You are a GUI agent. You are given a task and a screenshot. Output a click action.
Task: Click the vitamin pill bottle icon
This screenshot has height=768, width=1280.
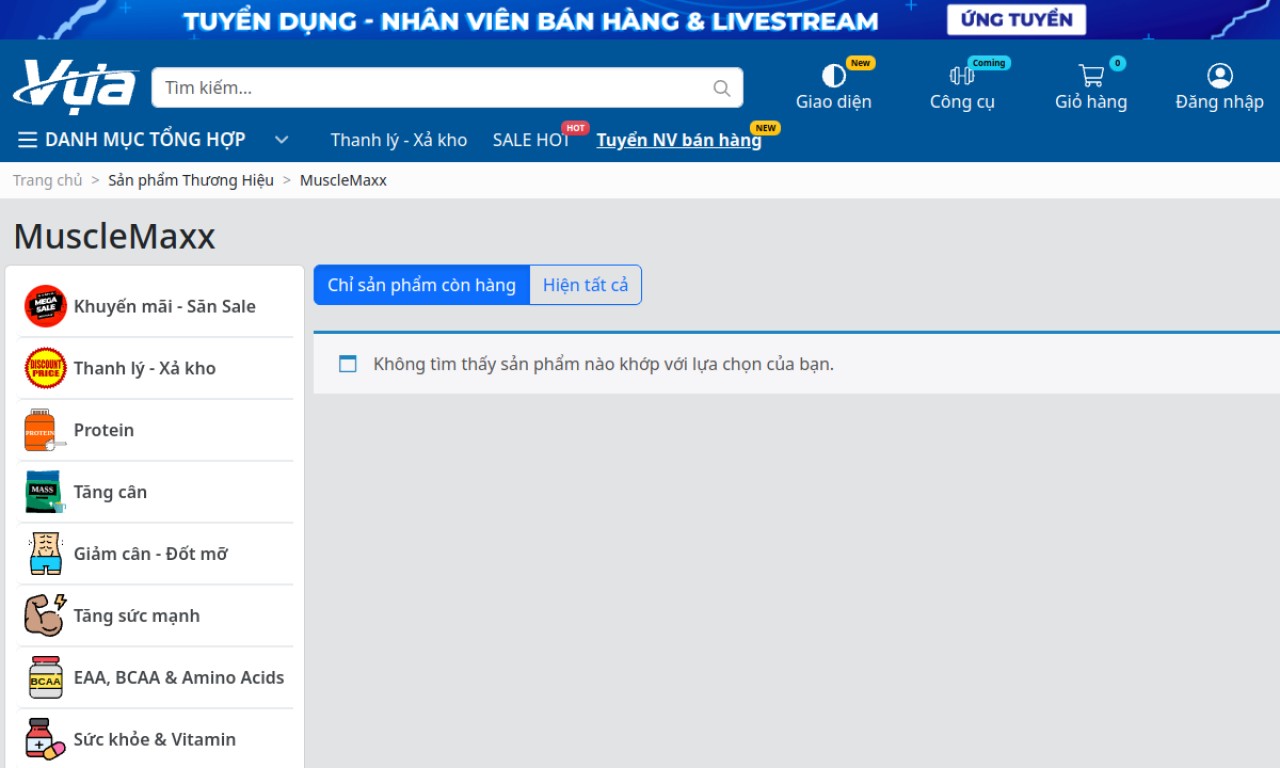click(x=45, y=740)
